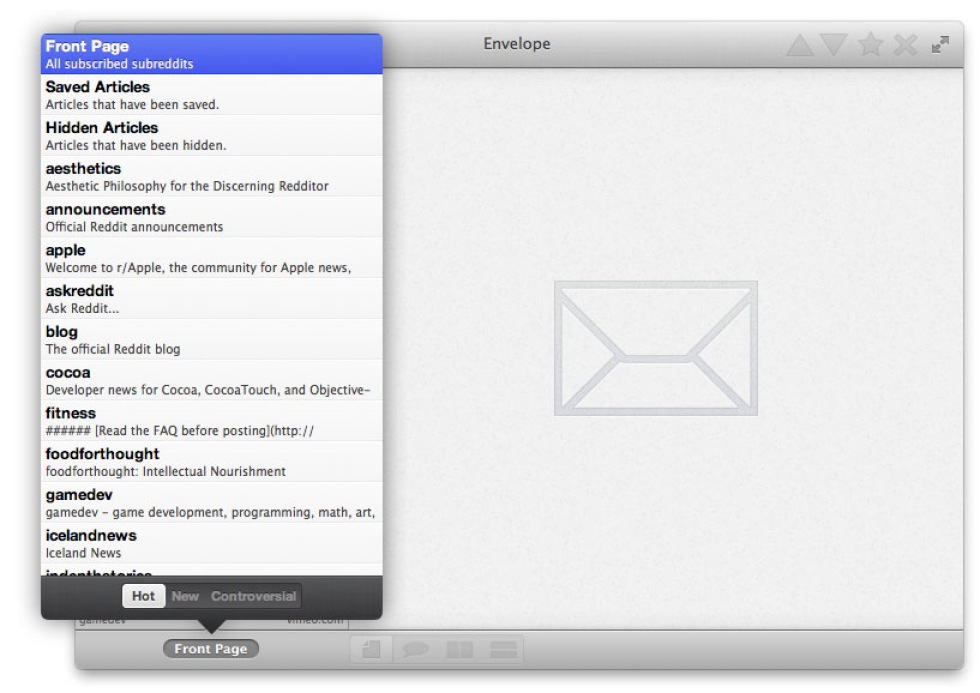The width and height of the screenshot is (980, 693).
Task: Save the article with the star icon
Action: coord(871,46)
